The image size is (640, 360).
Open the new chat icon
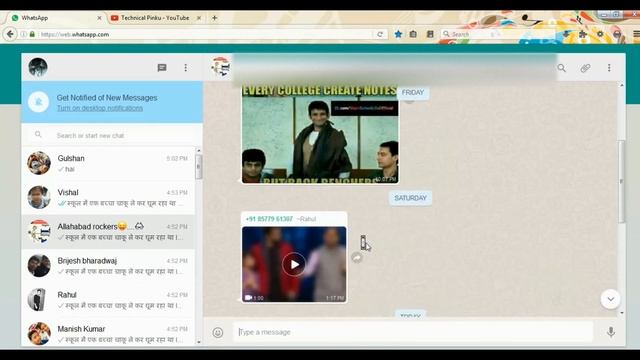click(x=162, y=68)
